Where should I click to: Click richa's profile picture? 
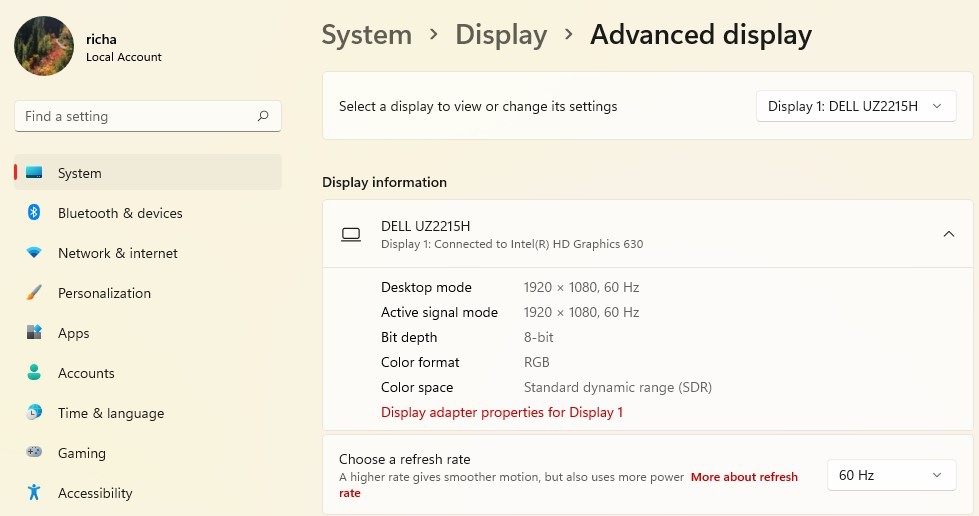tap(44, 46)
